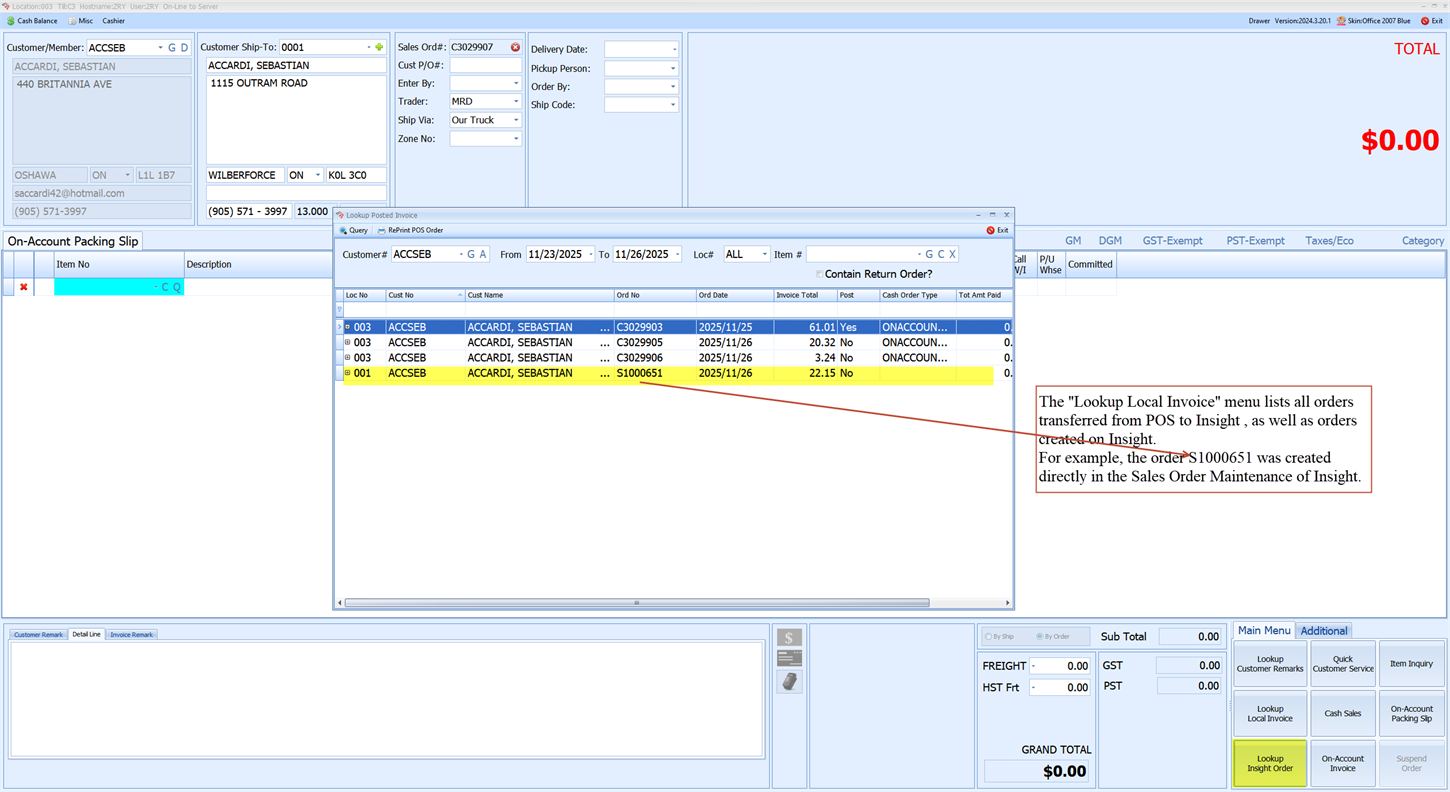Click the horizontal scrollbar under the invoice list

tap(636, 602)
